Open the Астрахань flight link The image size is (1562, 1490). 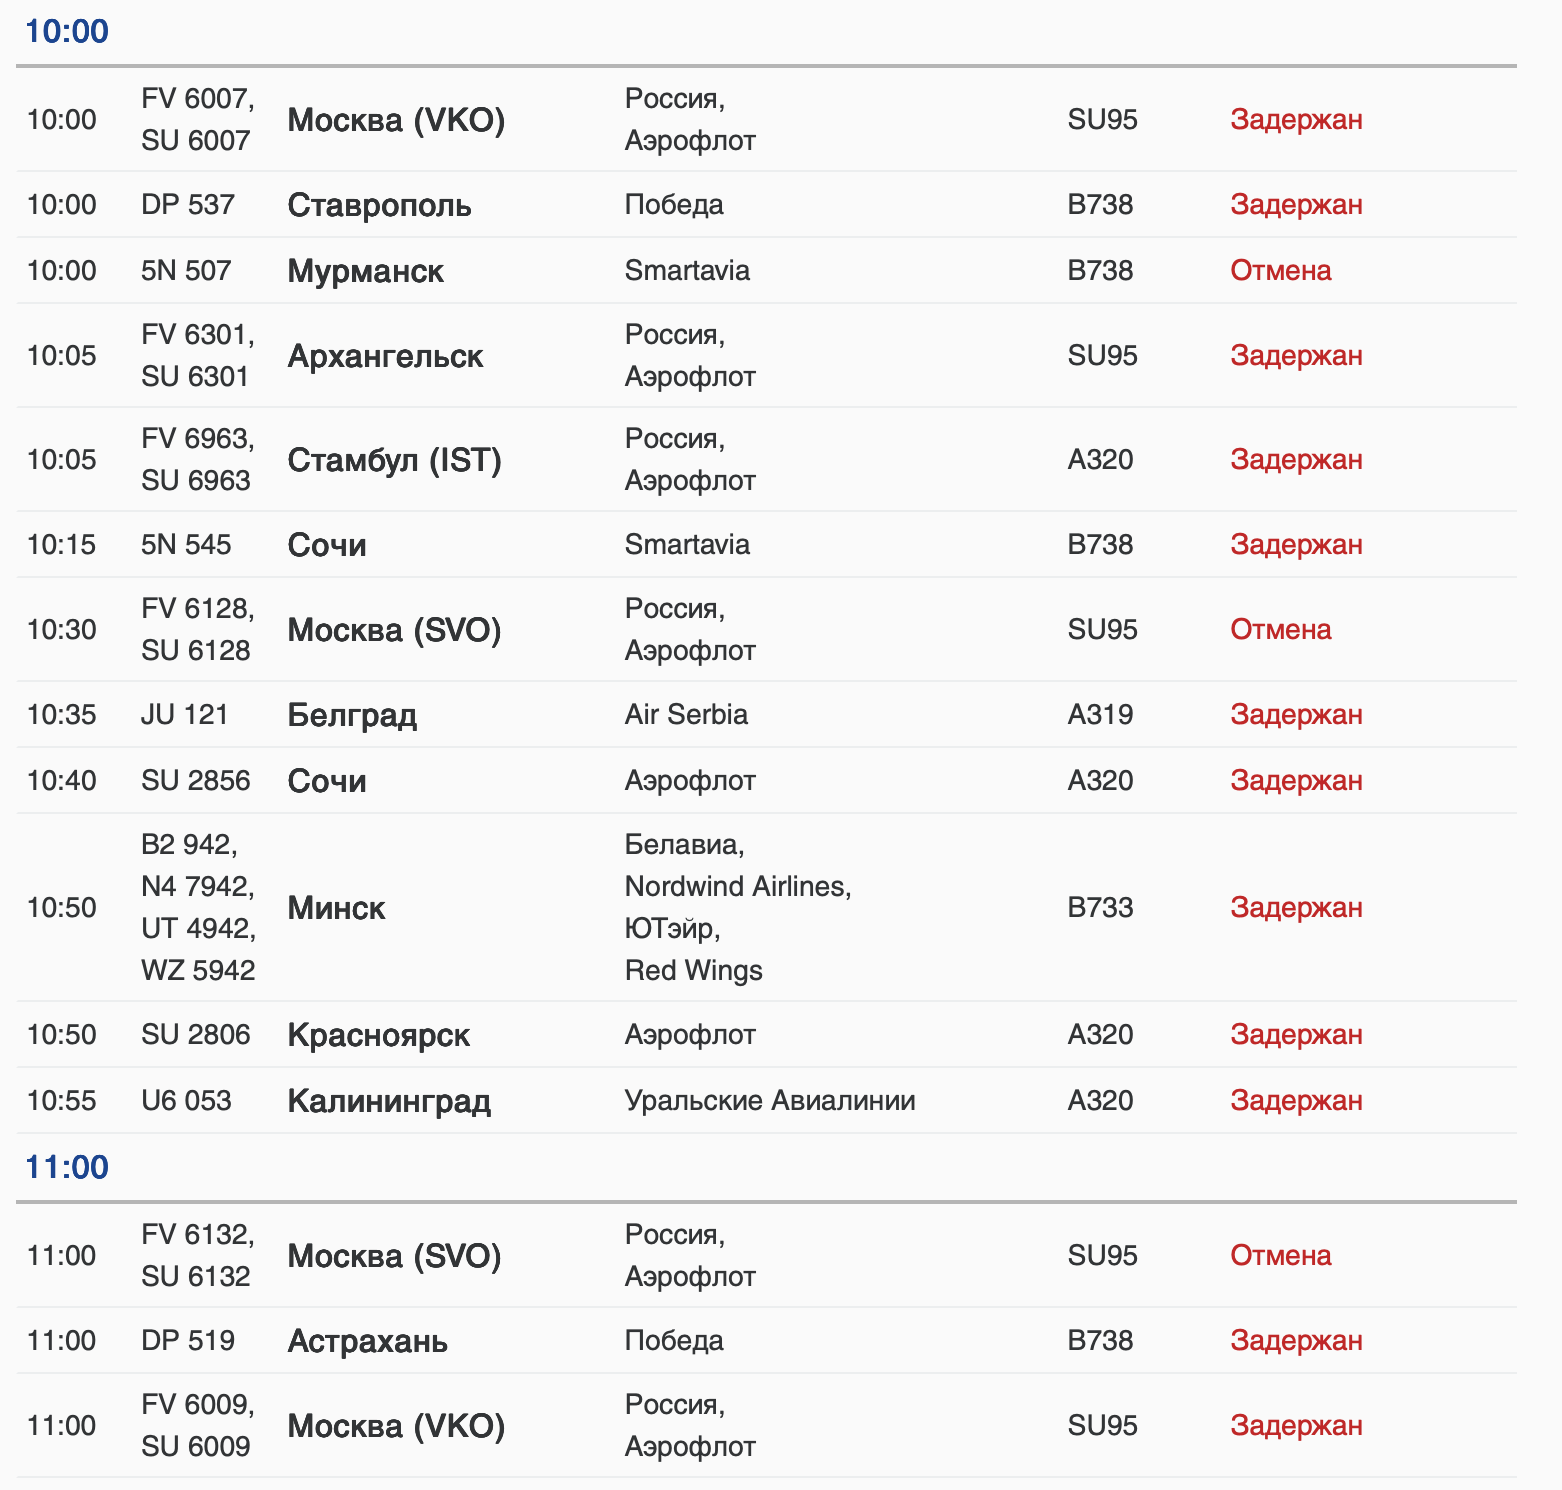click(x=367, y=1341)
